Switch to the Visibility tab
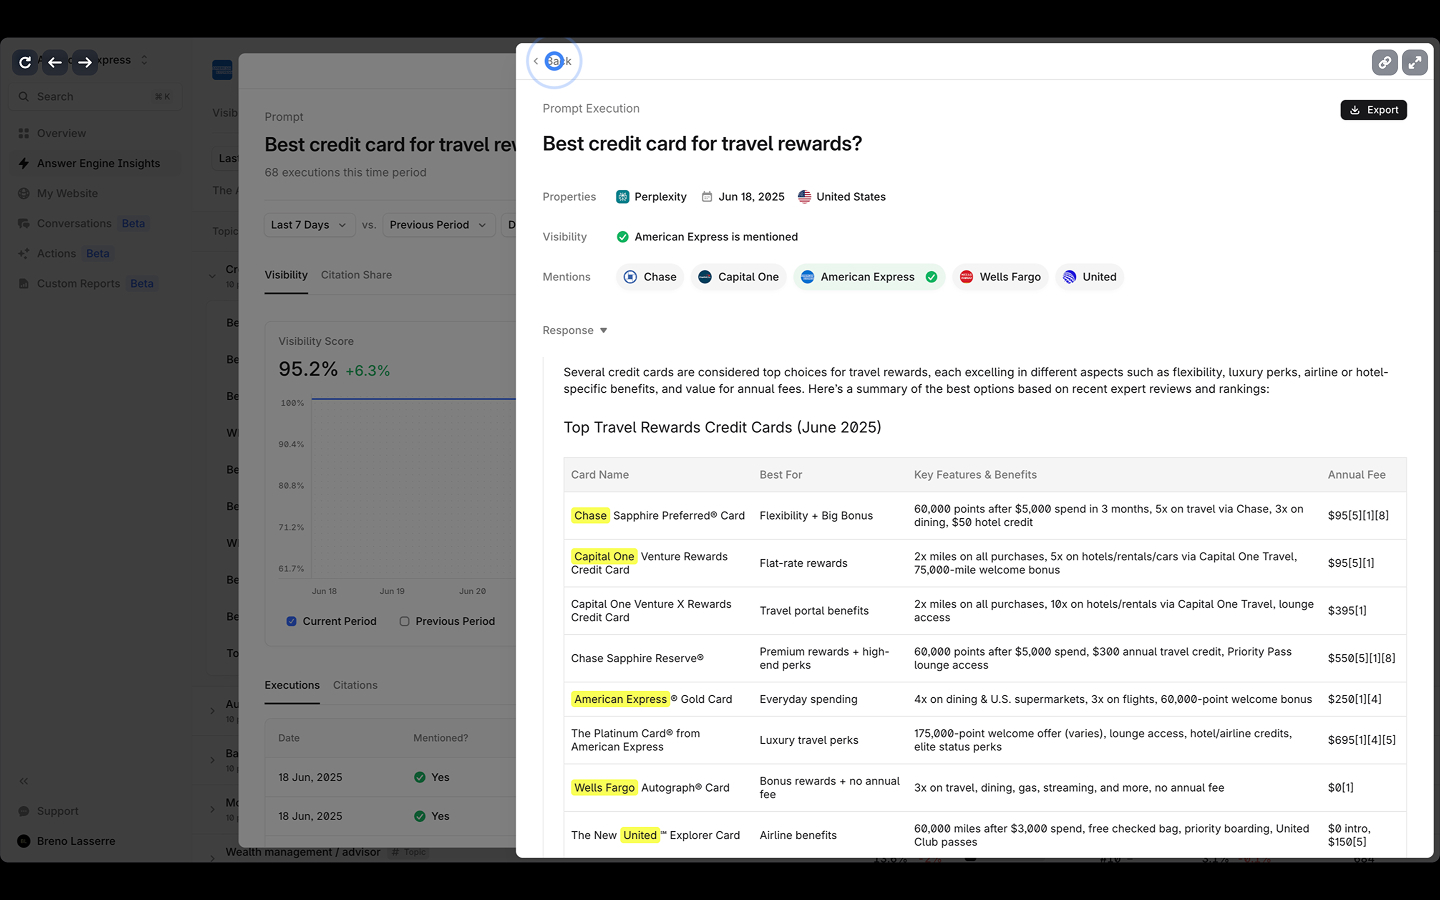Viewport: 1440px width, 900px height. click(286, 275)
